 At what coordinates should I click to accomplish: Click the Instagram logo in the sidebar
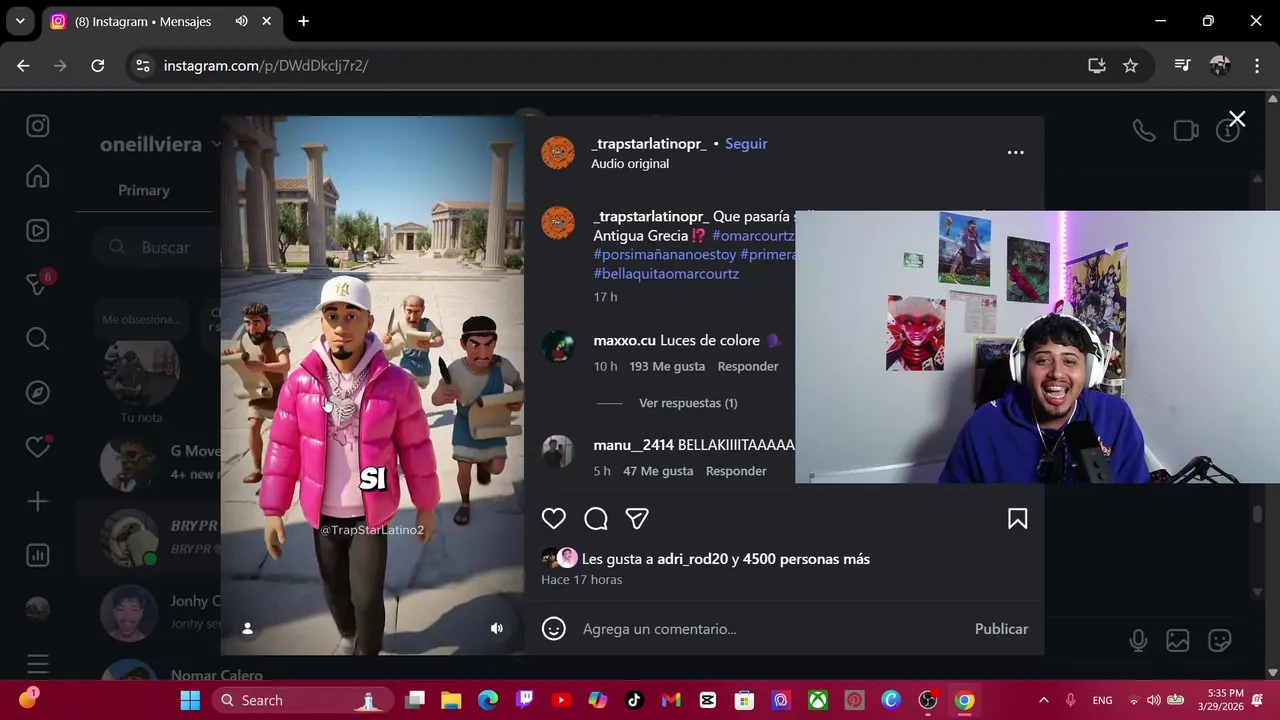click(x=38, y=126)
